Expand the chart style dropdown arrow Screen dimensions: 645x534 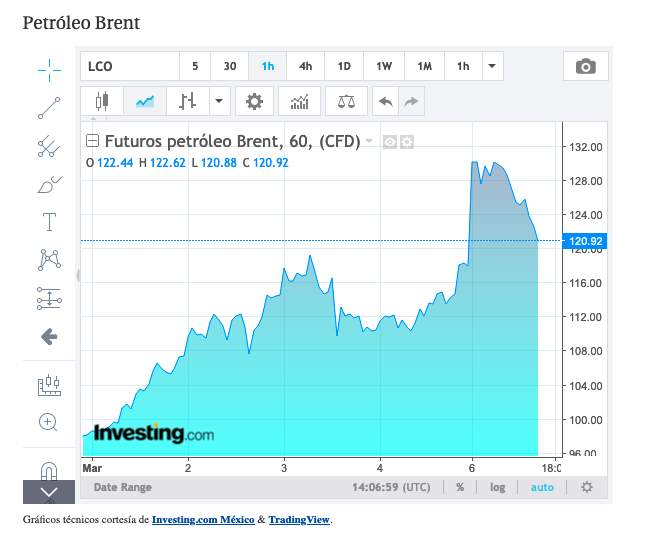218,101
